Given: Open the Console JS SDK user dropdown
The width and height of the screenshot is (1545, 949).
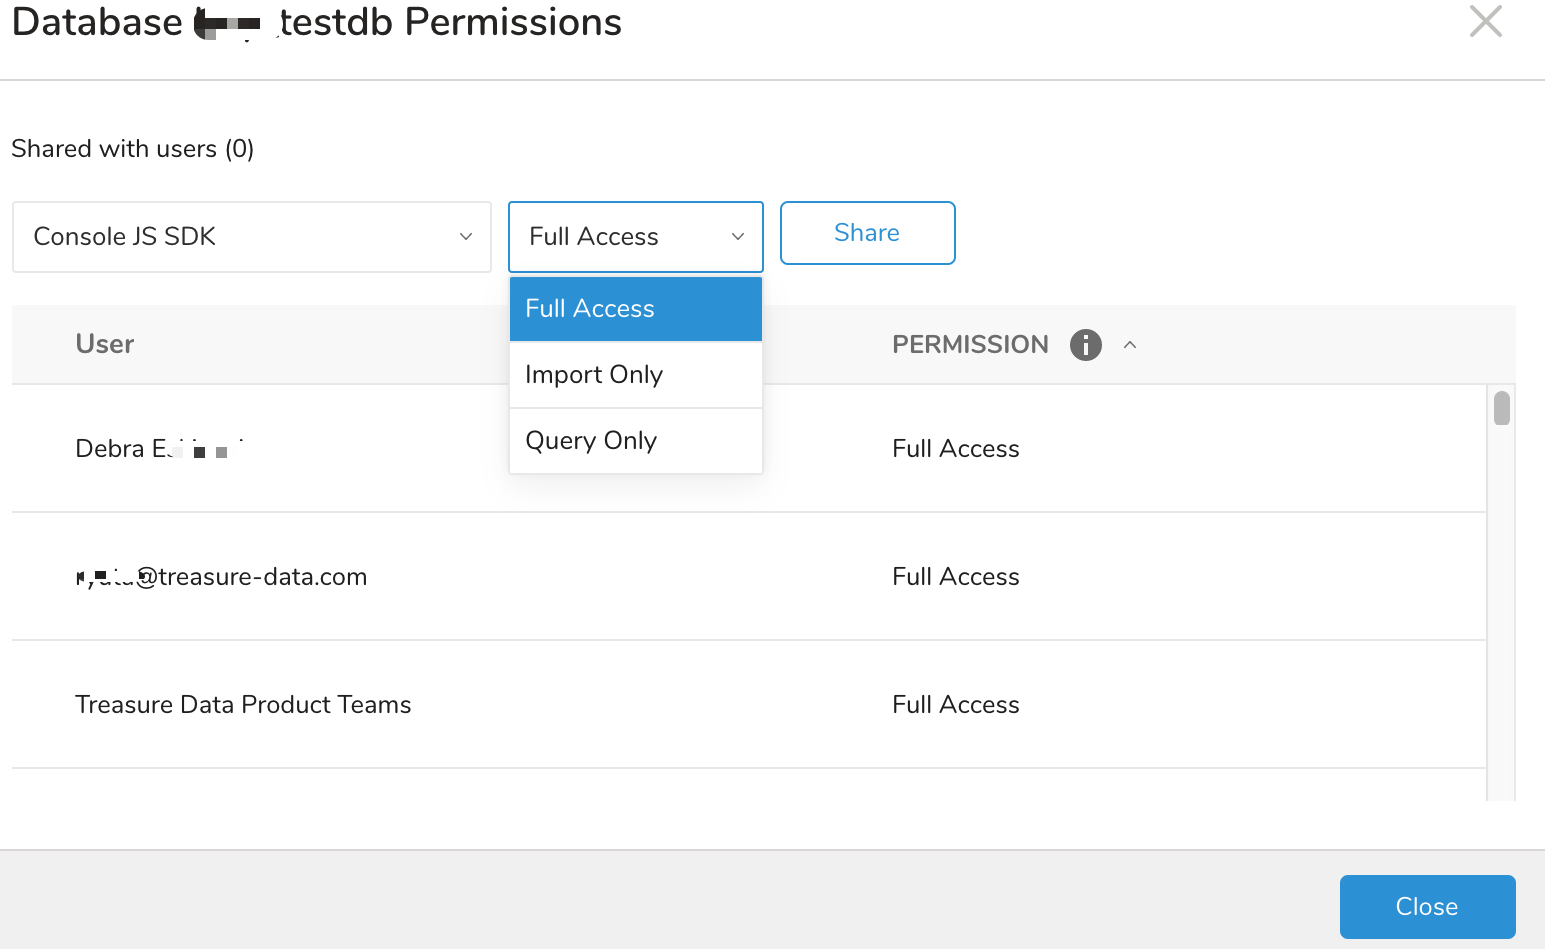Looking at the screenshot, I should (x=252, y=237).
